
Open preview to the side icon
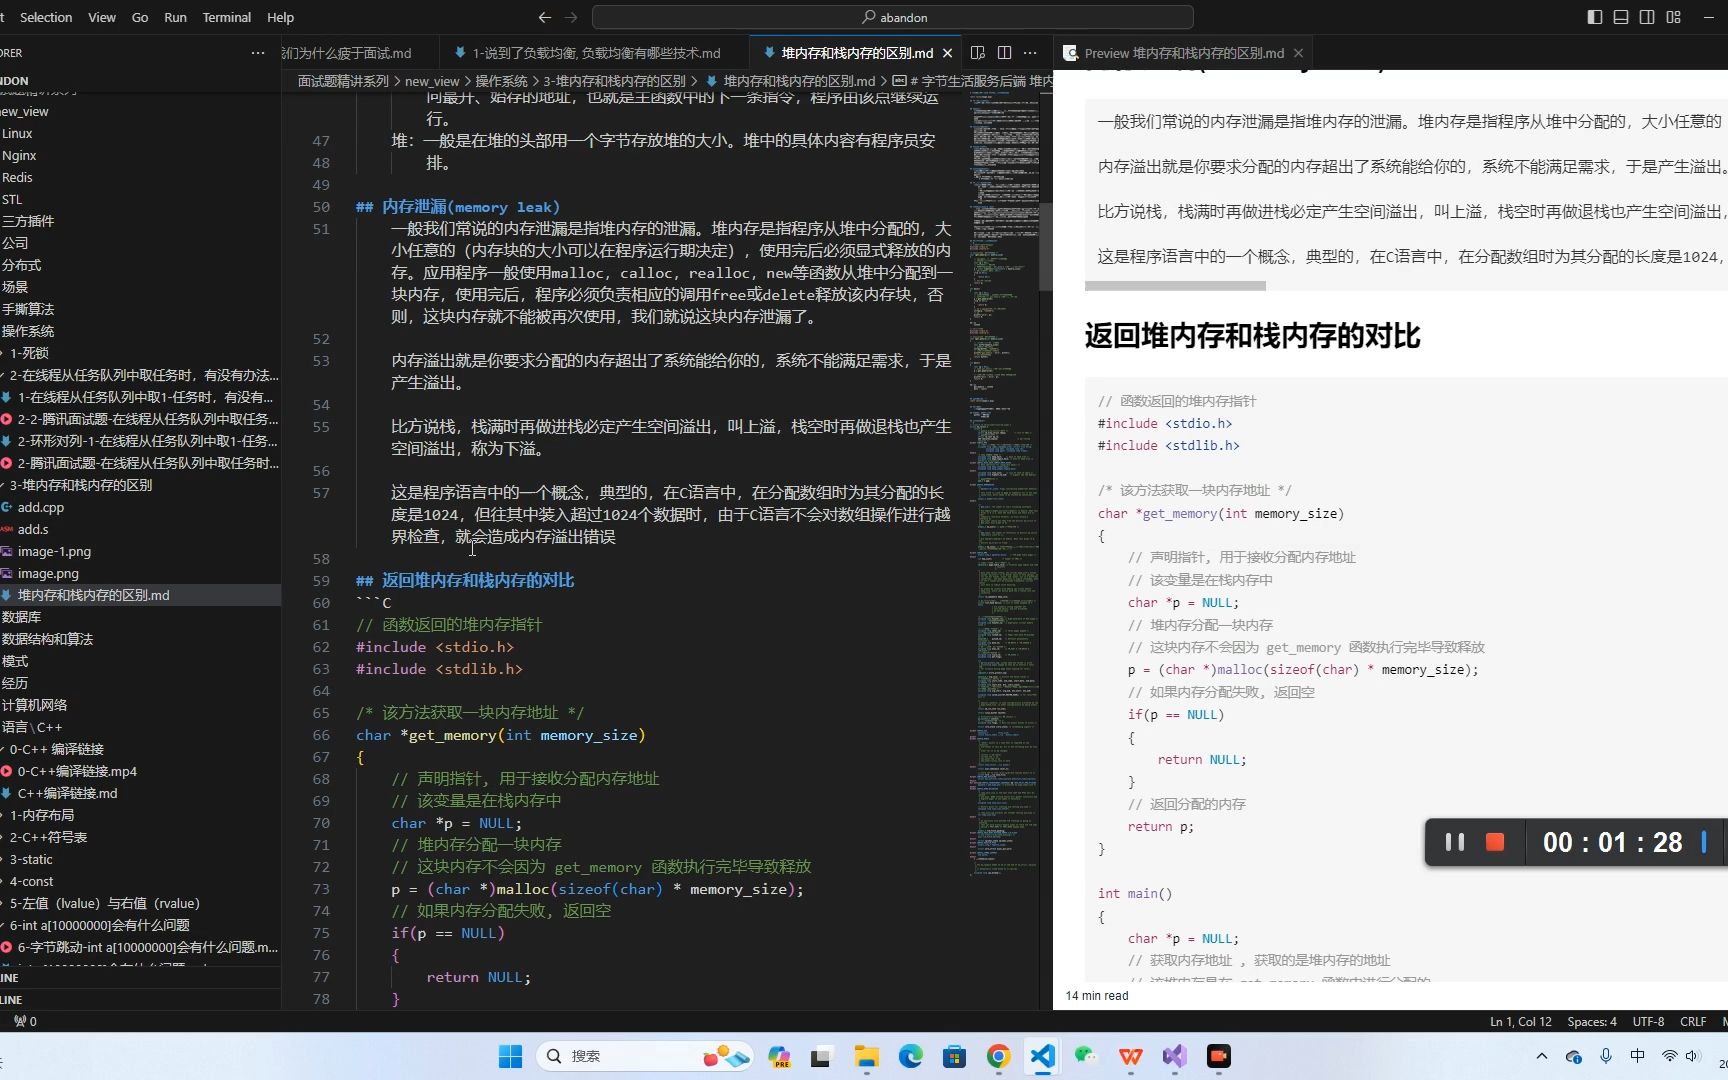click(x=978, y=53)
